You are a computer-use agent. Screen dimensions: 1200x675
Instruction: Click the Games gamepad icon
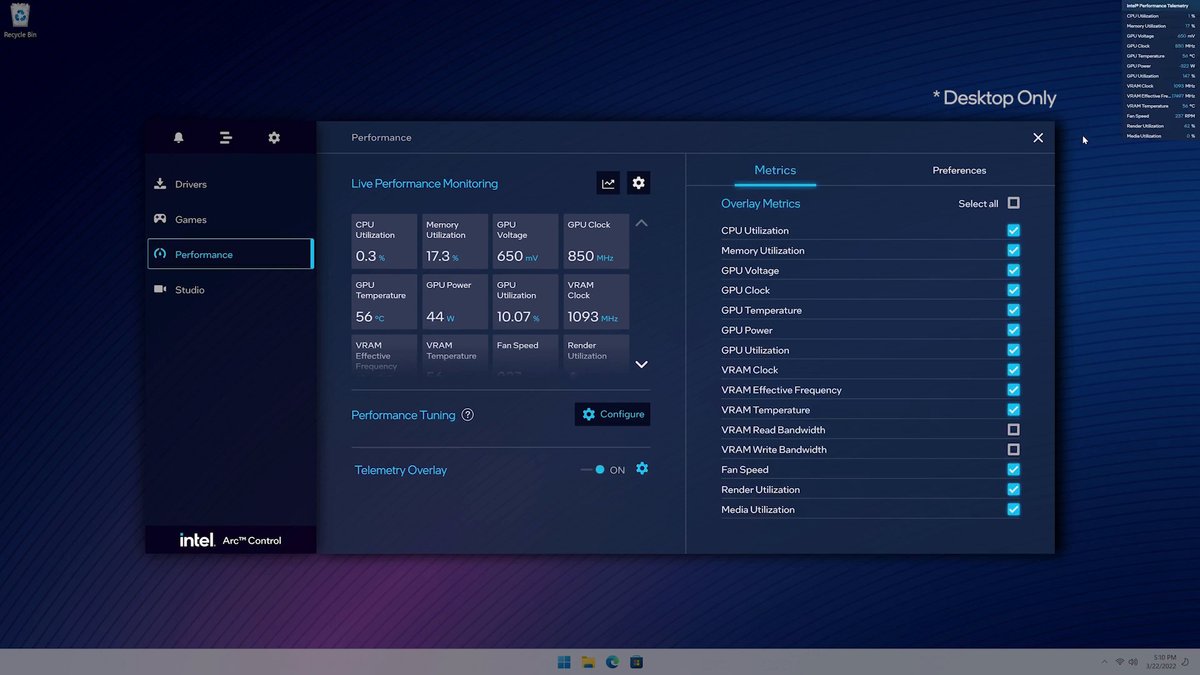[x=160, y=219]
